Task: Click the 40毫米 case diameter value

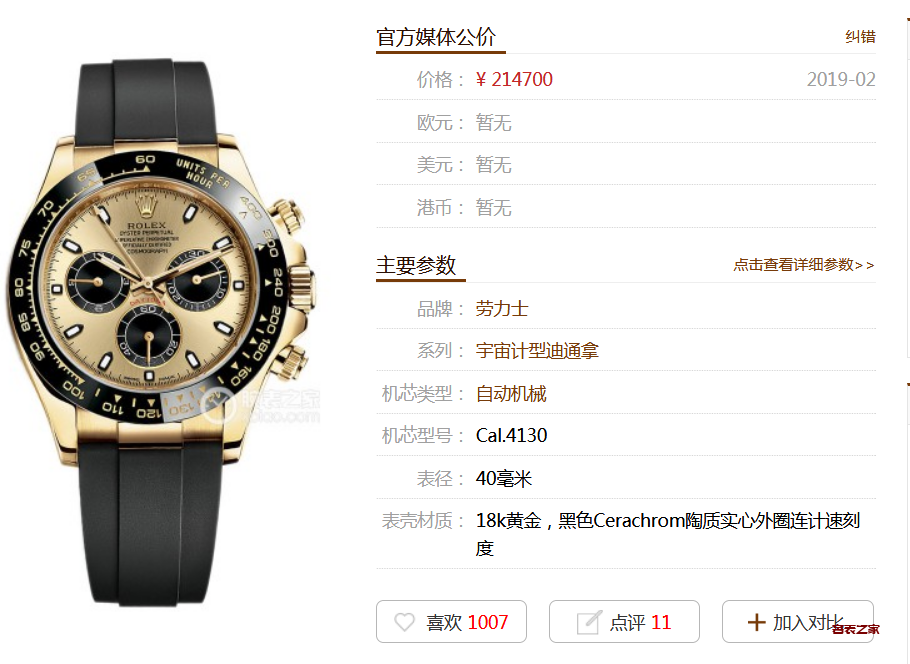Action: [x=504, y=479]
